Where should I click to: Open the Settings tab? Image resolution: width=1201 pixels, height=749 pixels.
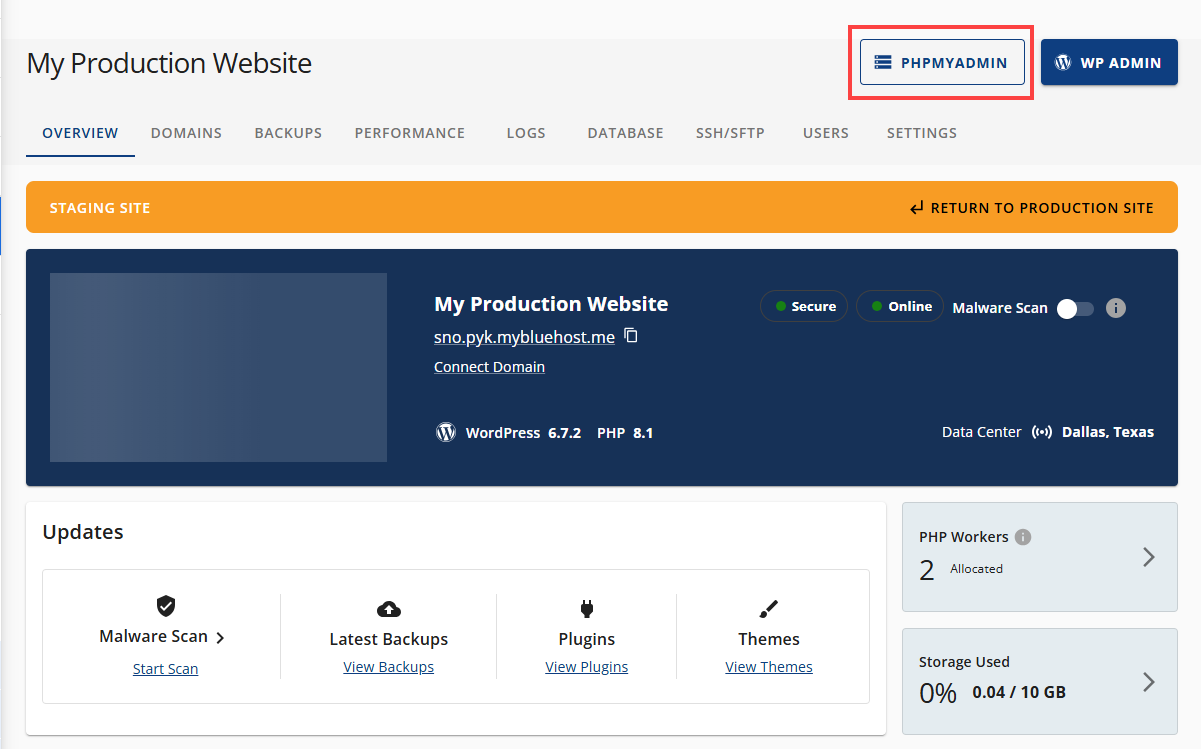[922, 133]
